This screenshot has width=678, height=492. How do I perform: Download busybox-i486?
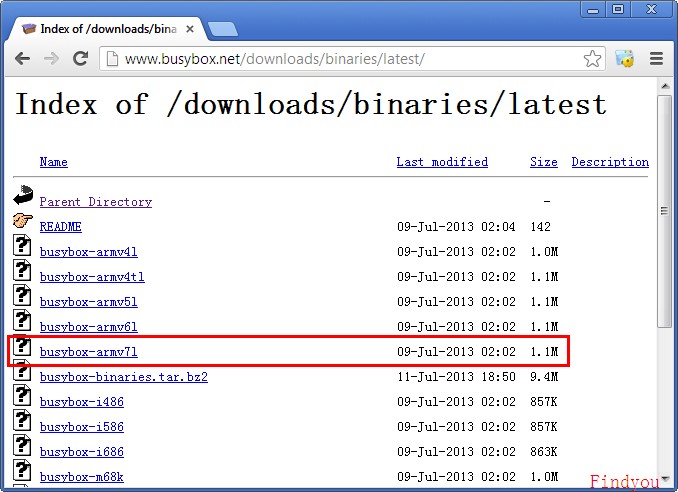click(x=82, y=402)
